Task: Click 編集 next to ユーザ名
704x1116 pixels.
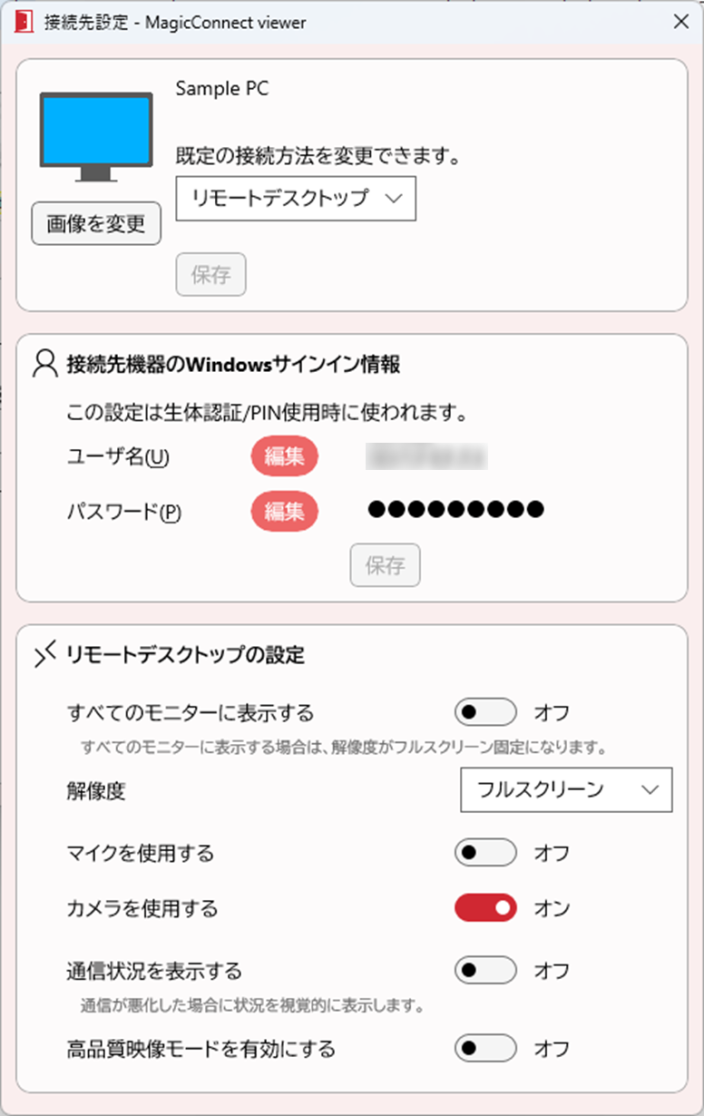Action: [x=284, y=457]
